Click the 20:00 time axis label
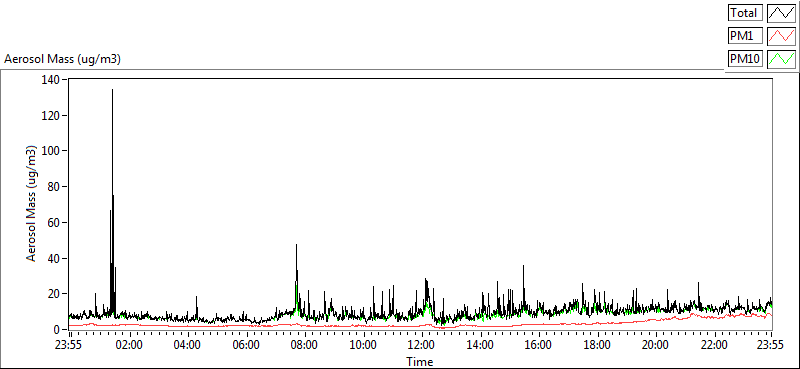 [655, 345]
